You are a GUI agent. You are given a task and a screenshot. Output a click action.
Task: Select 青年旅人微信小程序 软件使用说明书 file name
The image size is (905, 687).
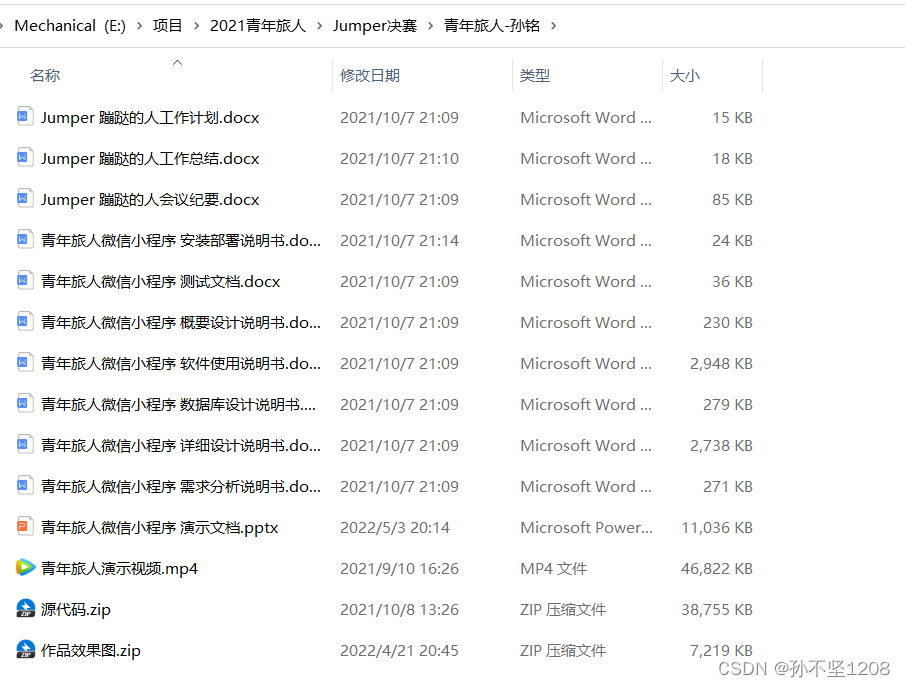coord(181,364)
